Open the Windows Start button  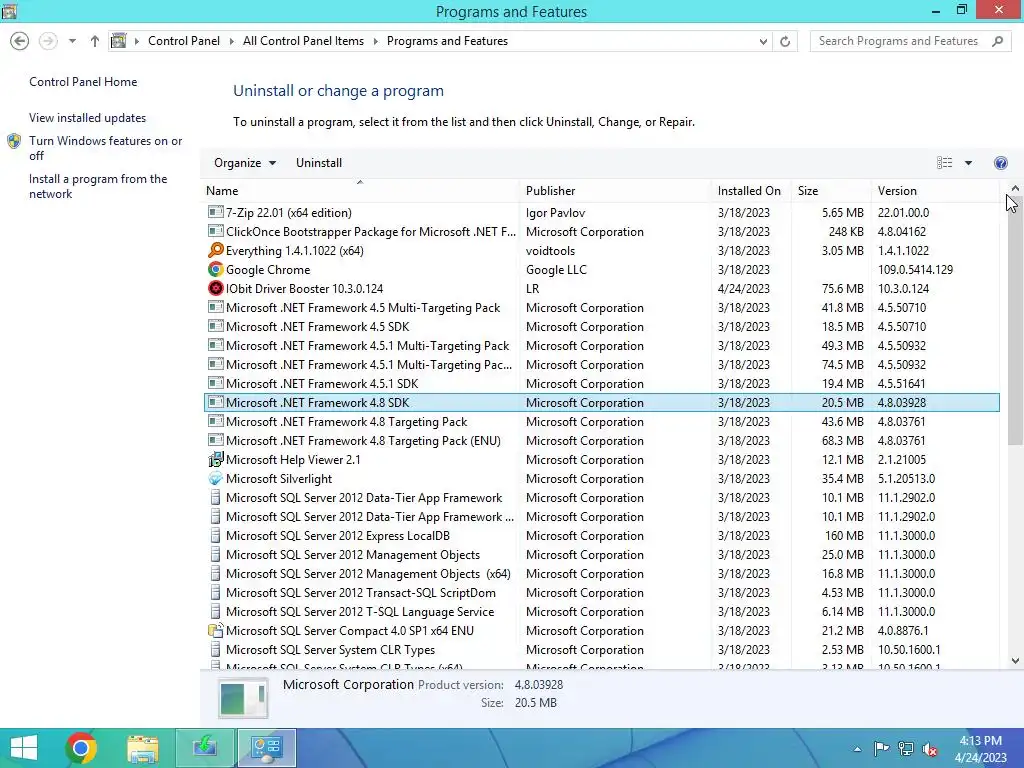[x=24, y=748]
